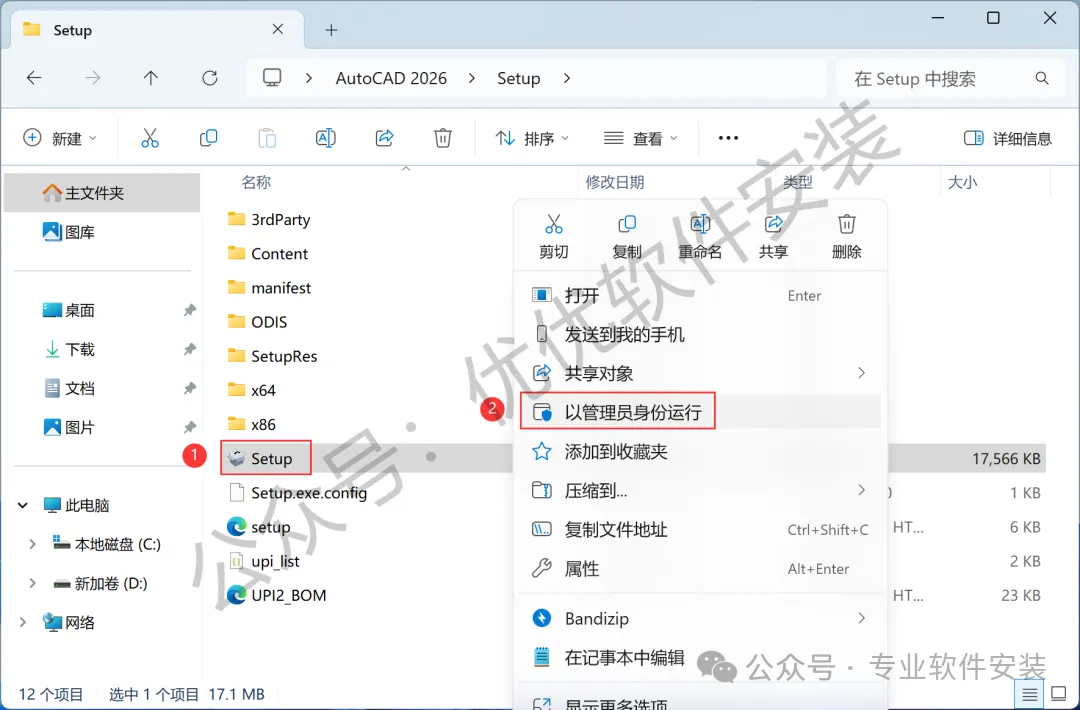Click Cut (剪切) in the context menu

(554, 236)
